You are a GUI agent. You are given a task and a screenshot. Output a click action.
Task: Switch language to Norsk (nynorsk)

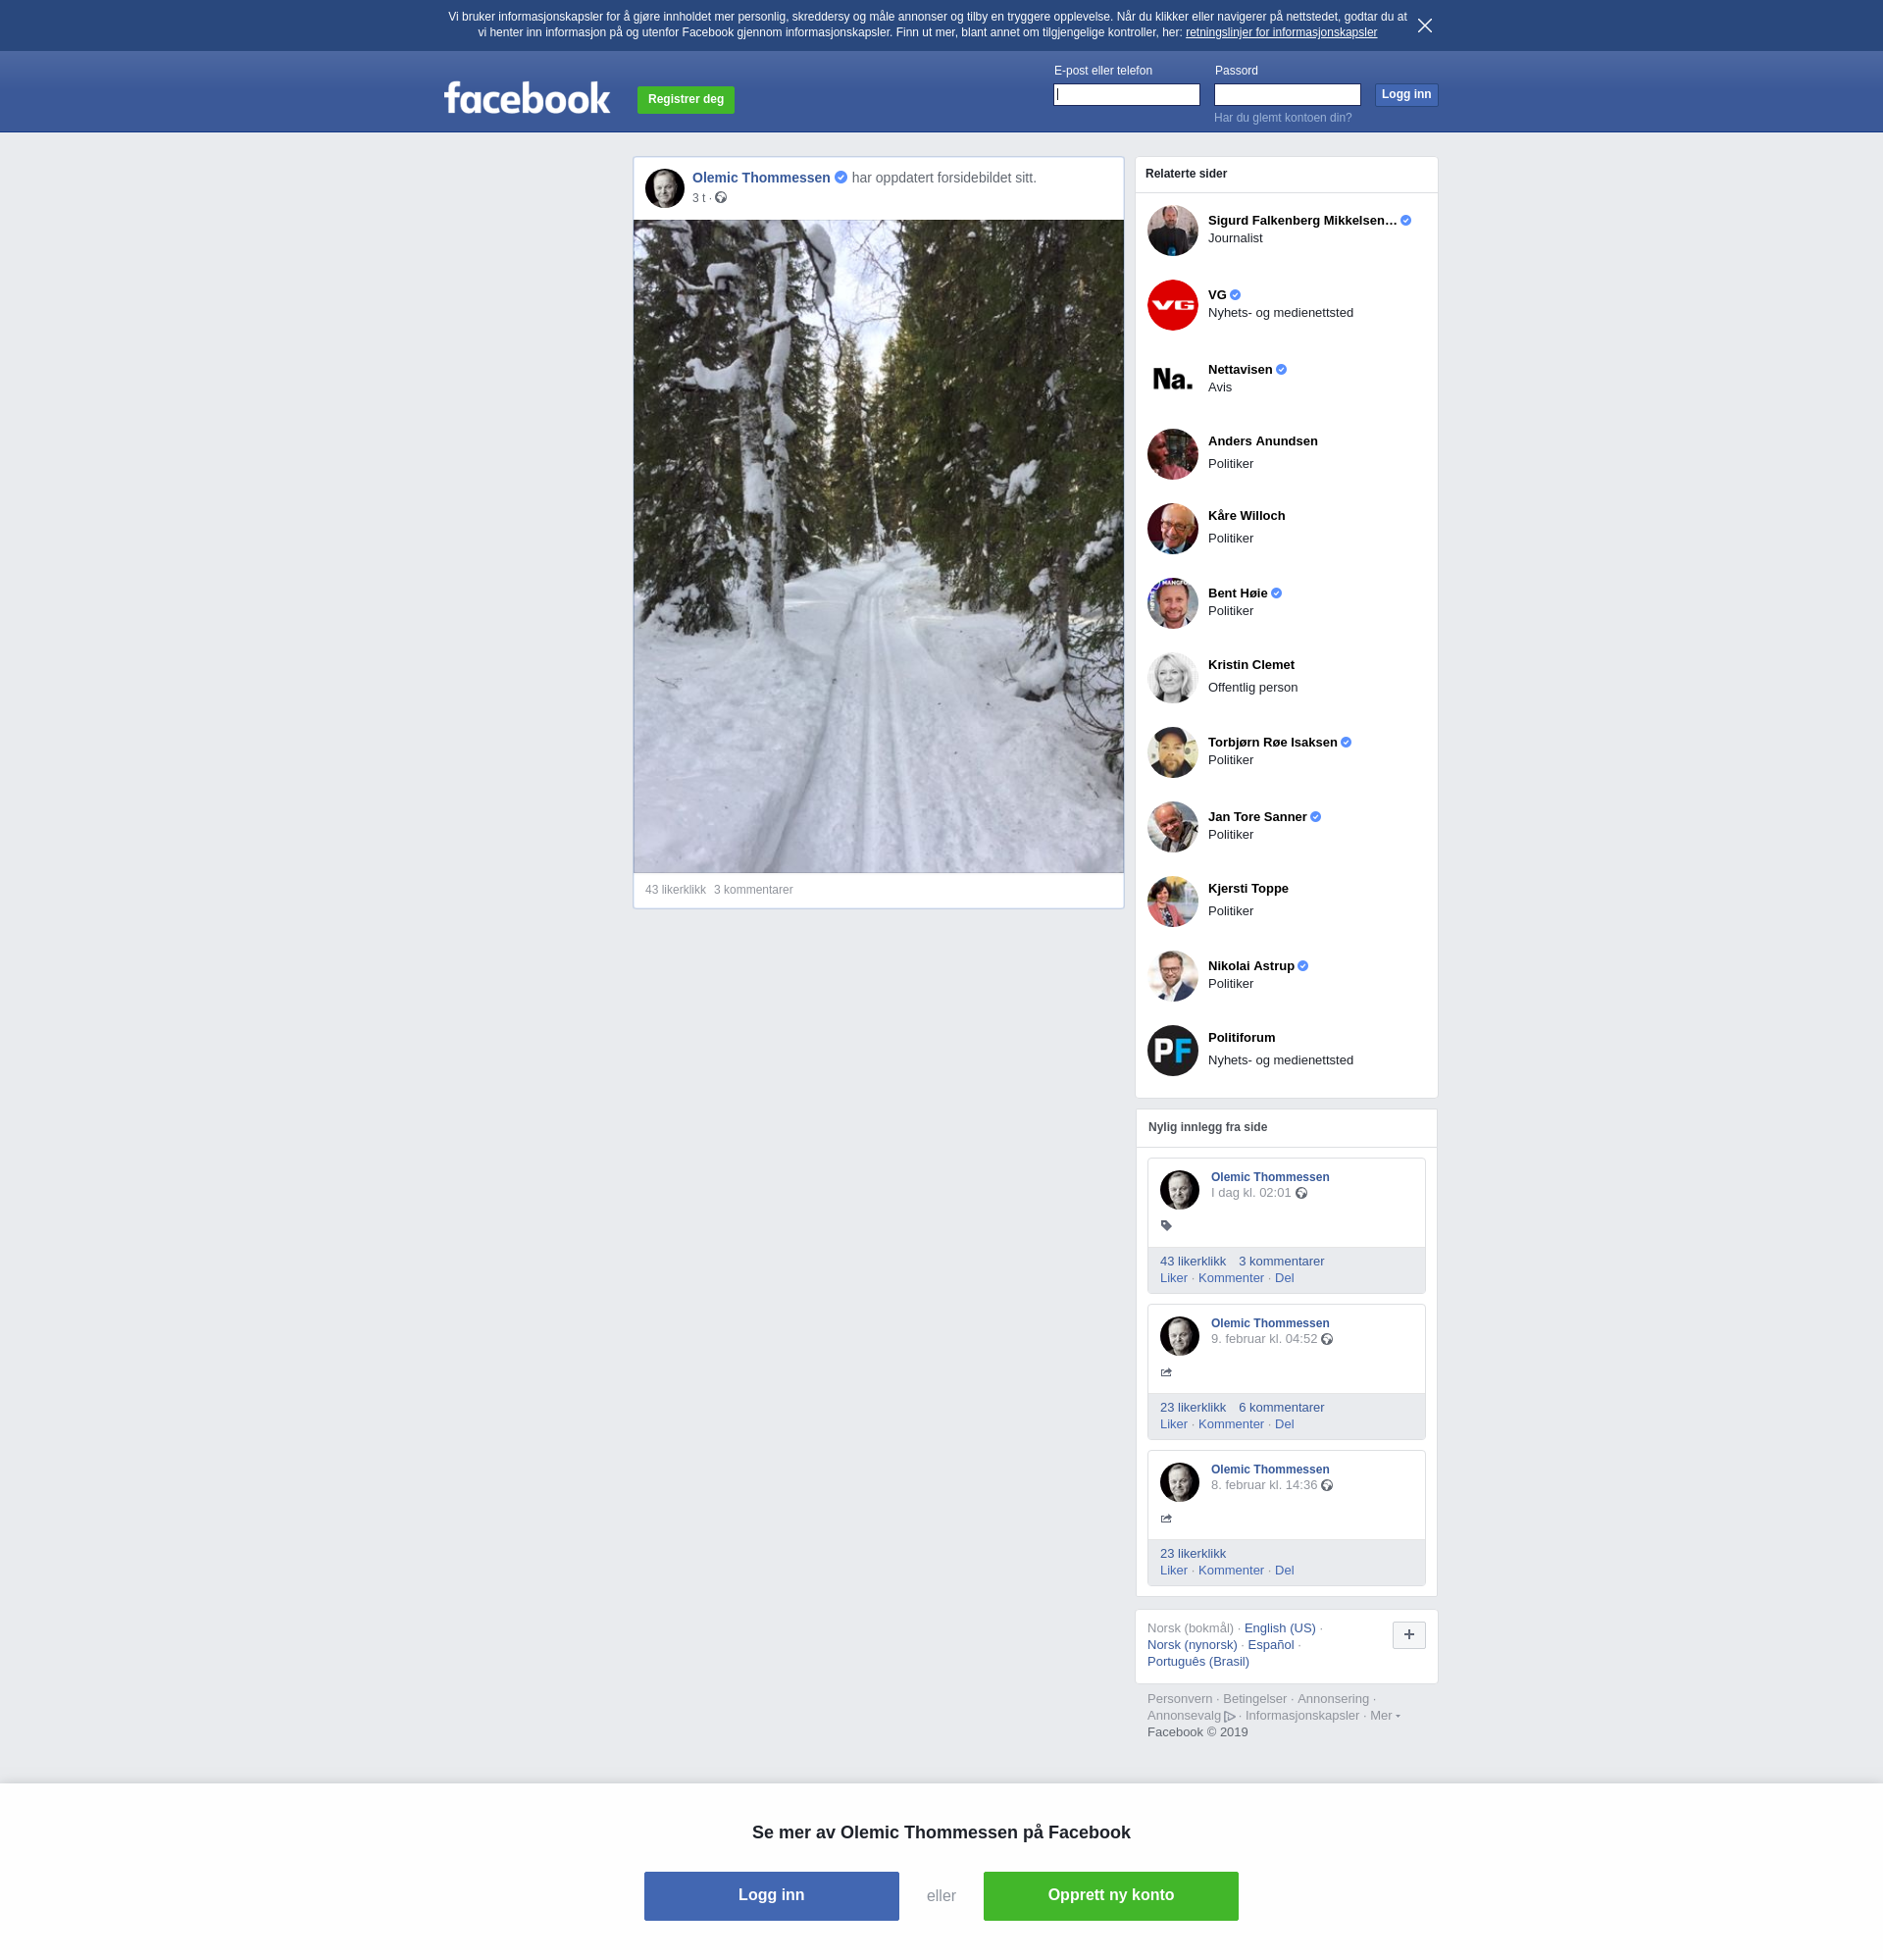[1191, 1645]
